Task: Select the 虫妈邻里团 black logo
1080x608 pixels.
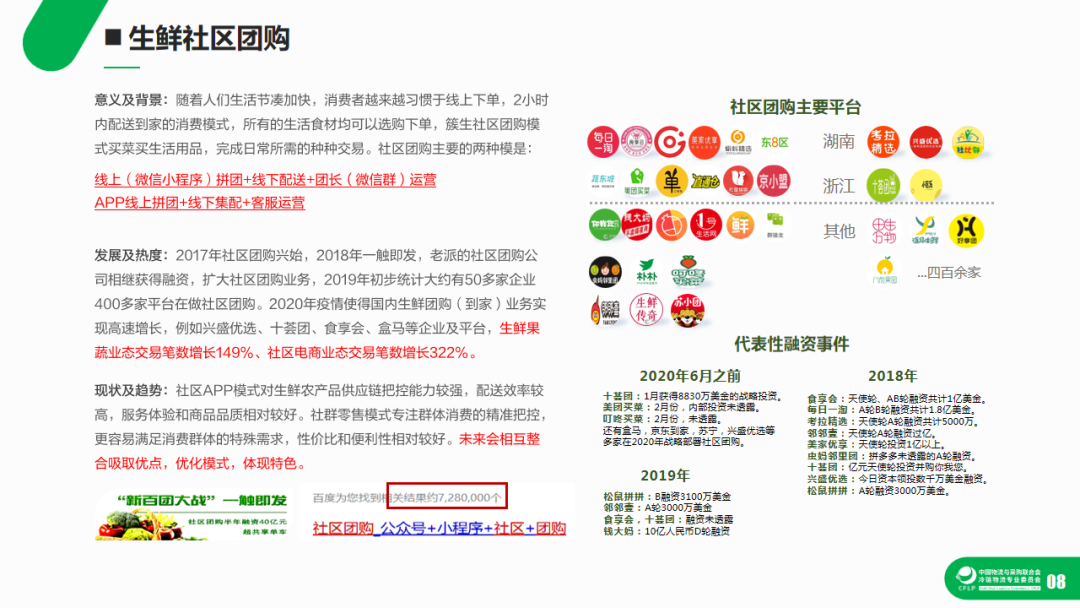Action: [605, 271]
